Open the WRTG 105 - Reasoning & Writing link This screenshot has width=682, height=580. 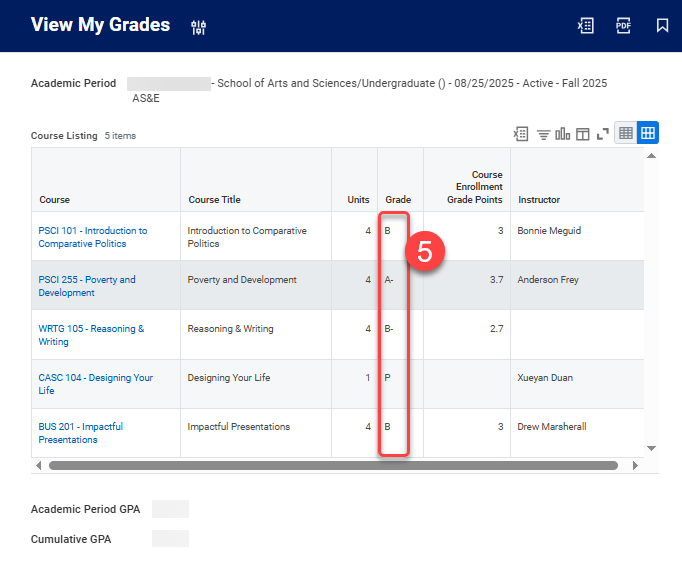91,335
